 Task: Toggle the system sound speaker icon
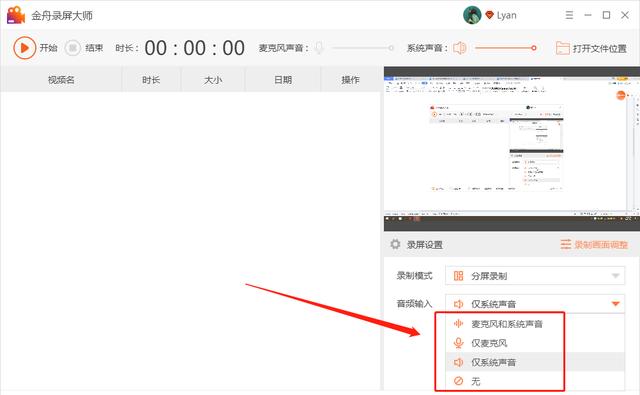pos(460,48)
